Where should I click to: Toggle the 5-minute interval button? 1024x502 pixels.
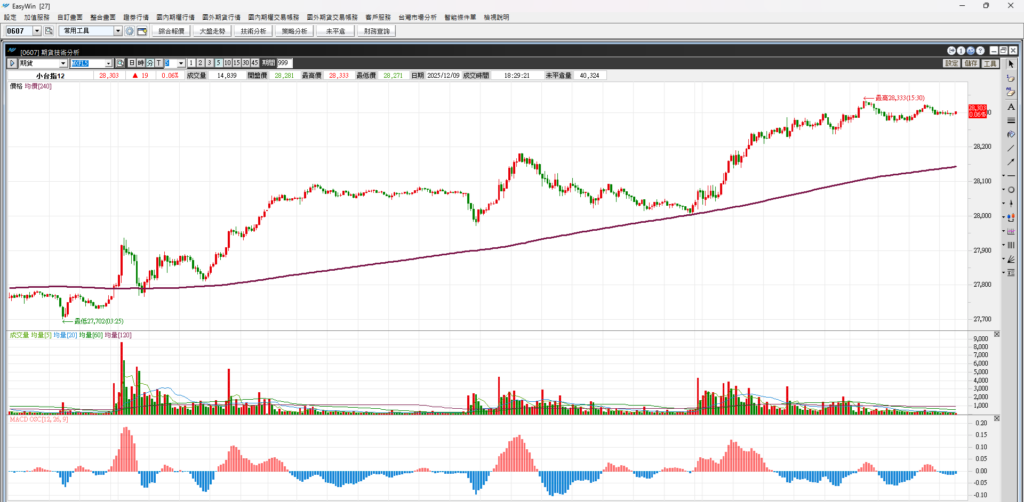[217, 63]
